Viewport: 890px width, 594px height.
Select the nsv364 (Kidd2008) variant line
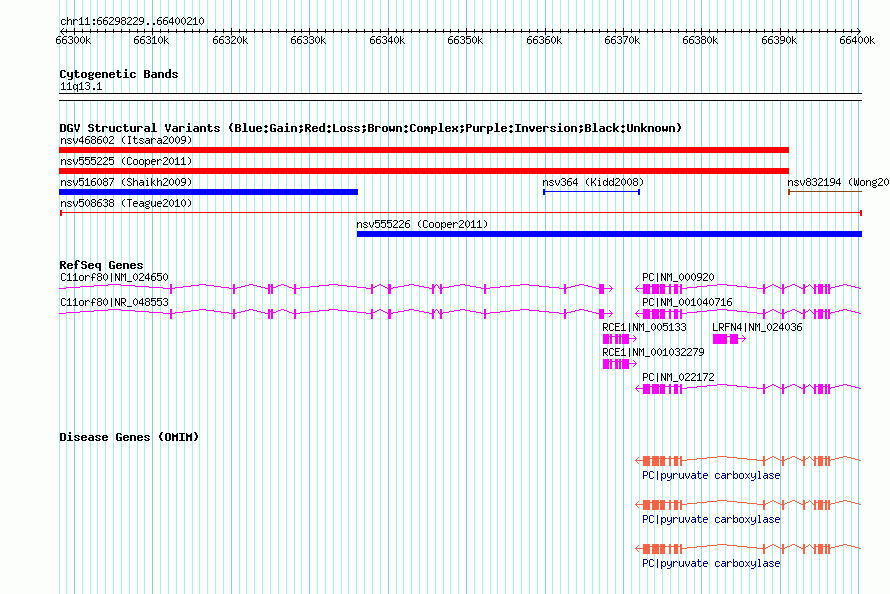pyautogui.click(x=591, y=192)
